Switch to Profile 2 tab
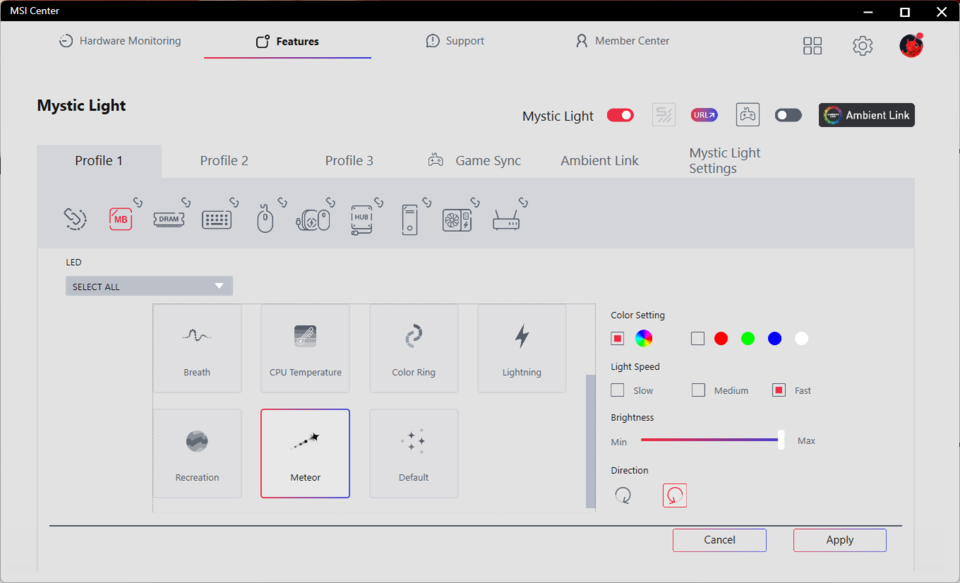 point(224,160)
